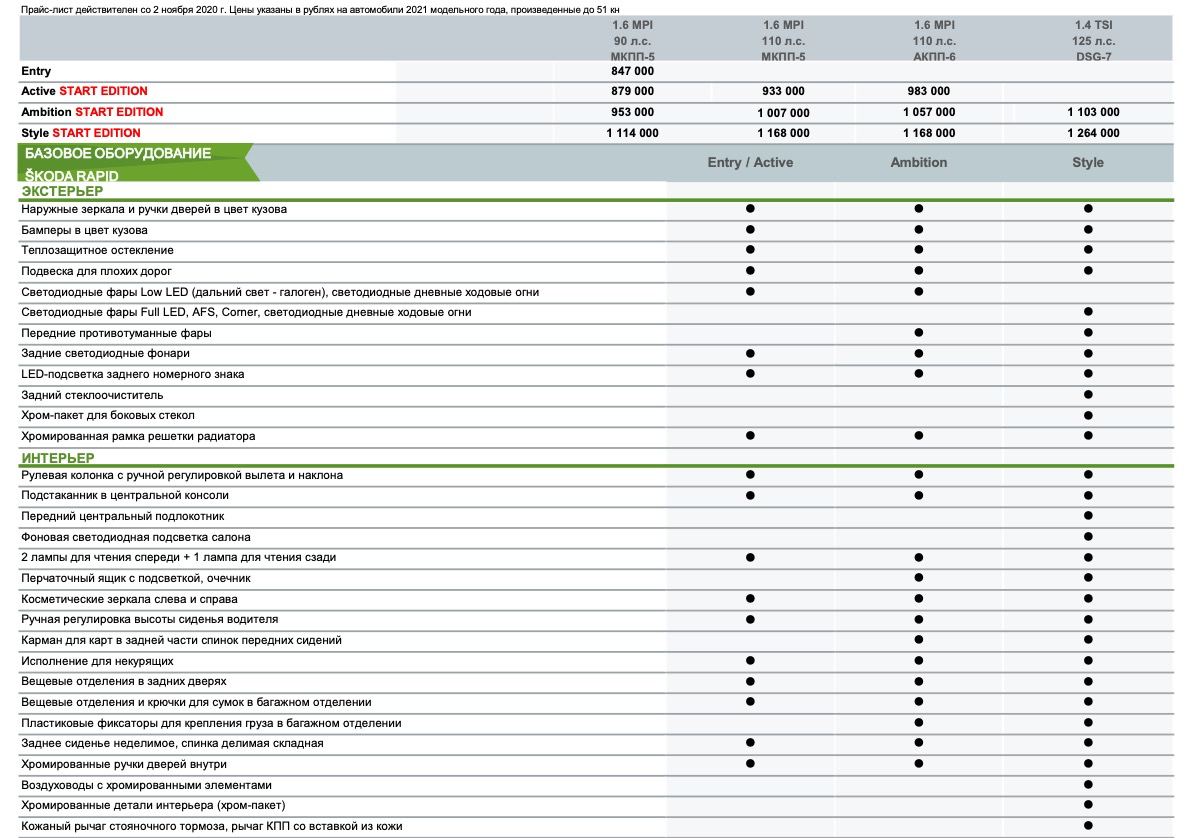Click the Style bullet in Передний центральный подлокотник row
1187x838 pixels.
click(x=1088, y=516)
